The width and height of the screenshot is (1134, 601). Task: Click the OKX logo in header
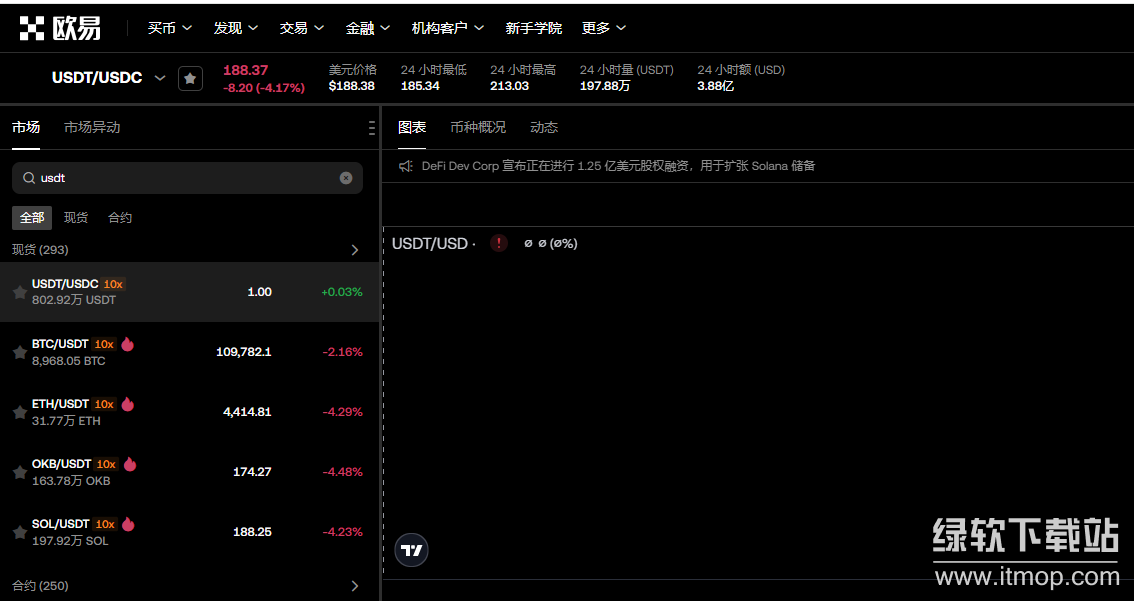60,28
